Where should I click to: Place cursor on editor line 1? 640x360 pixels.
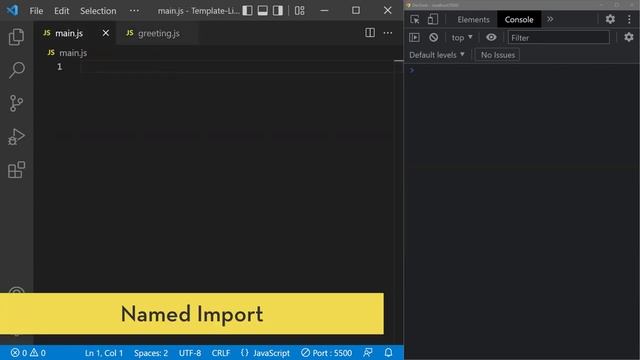pos(237,67)
